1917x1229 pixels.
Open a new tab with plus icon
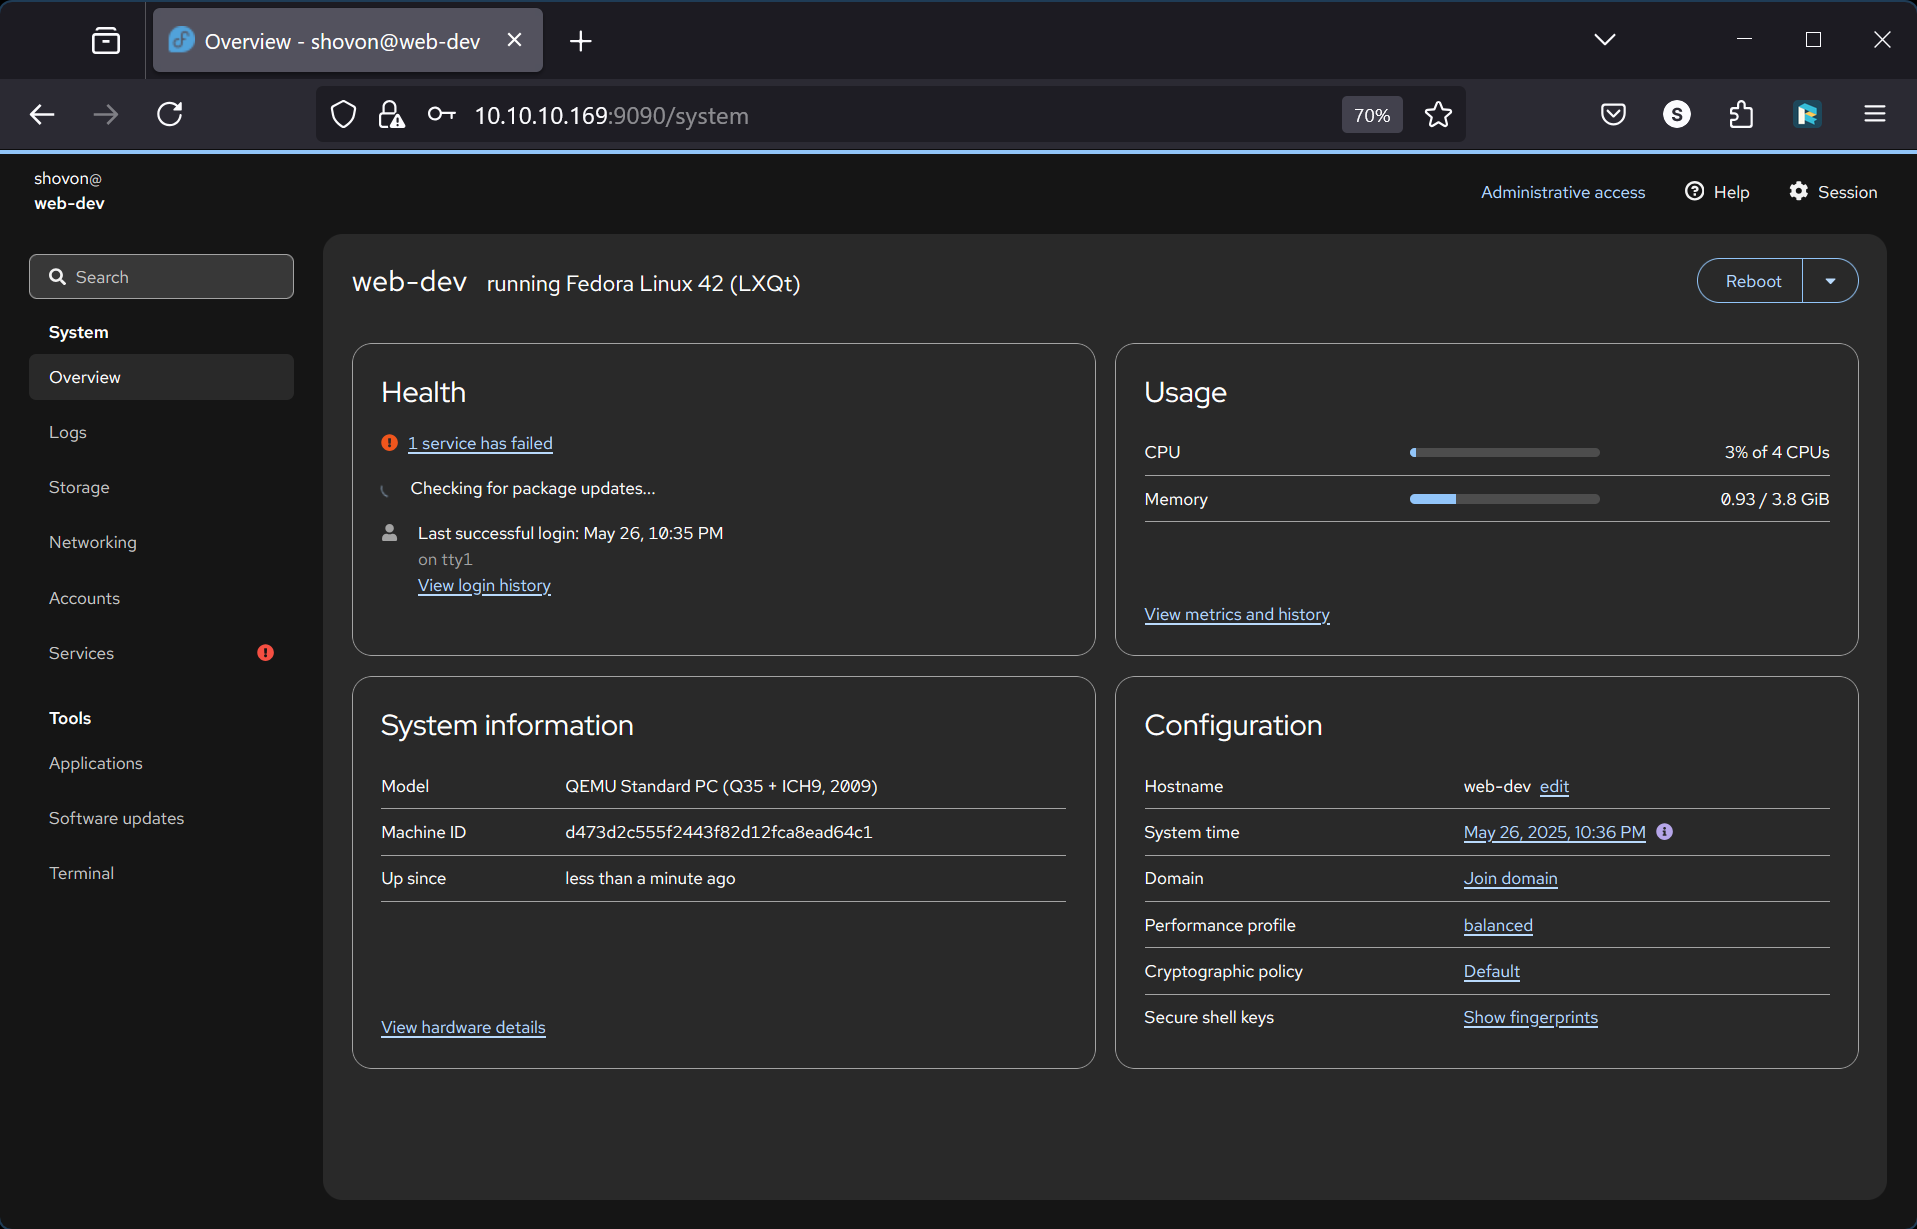click(580, 41)
